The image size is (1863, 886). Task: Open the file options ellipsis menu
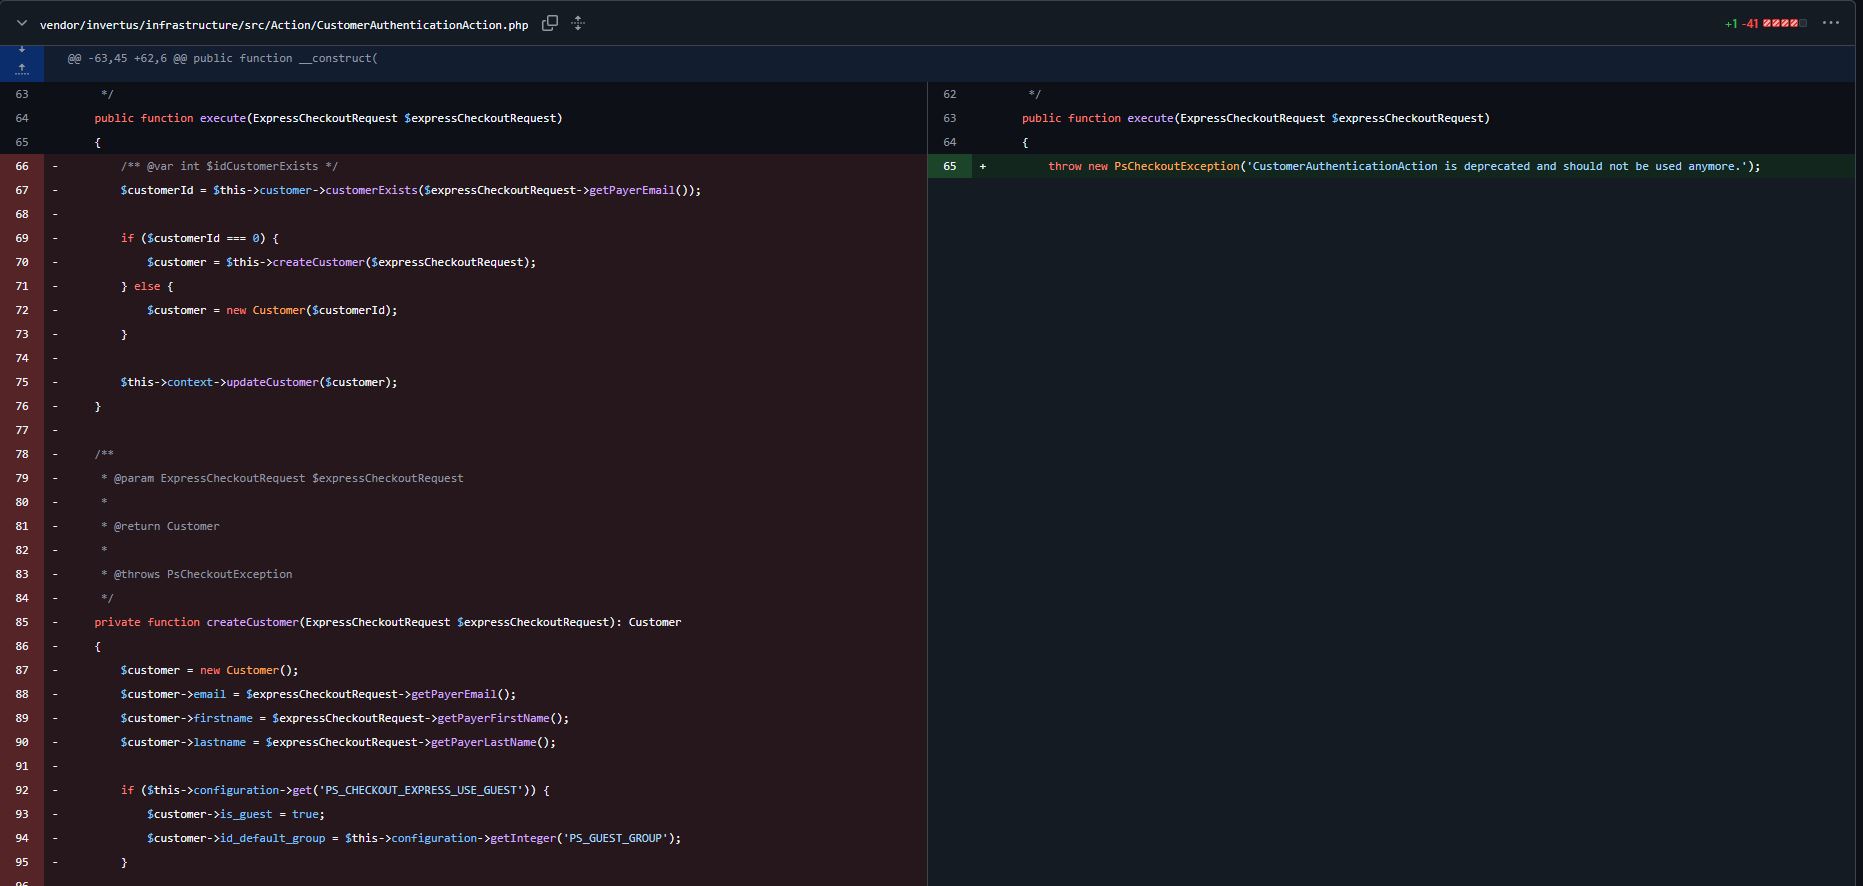coord(1831,23)
